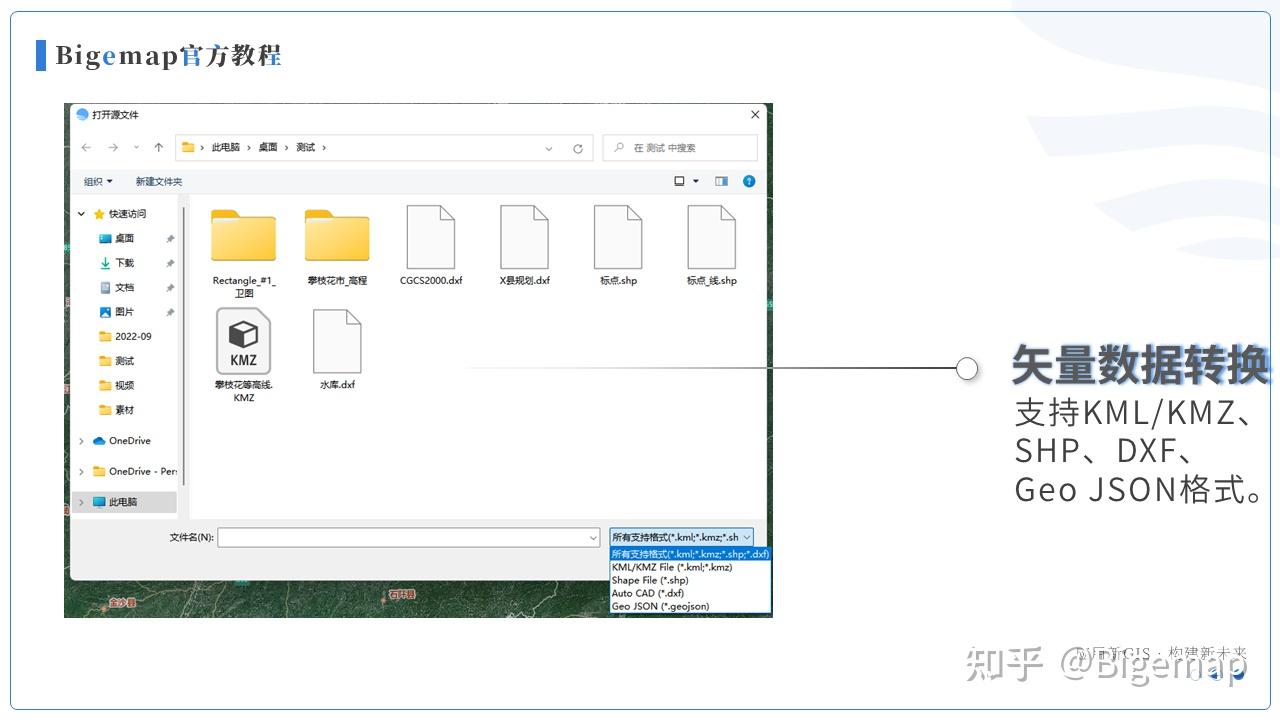
Task: Select the 水库.dxf file
Action: coord(336,340)
